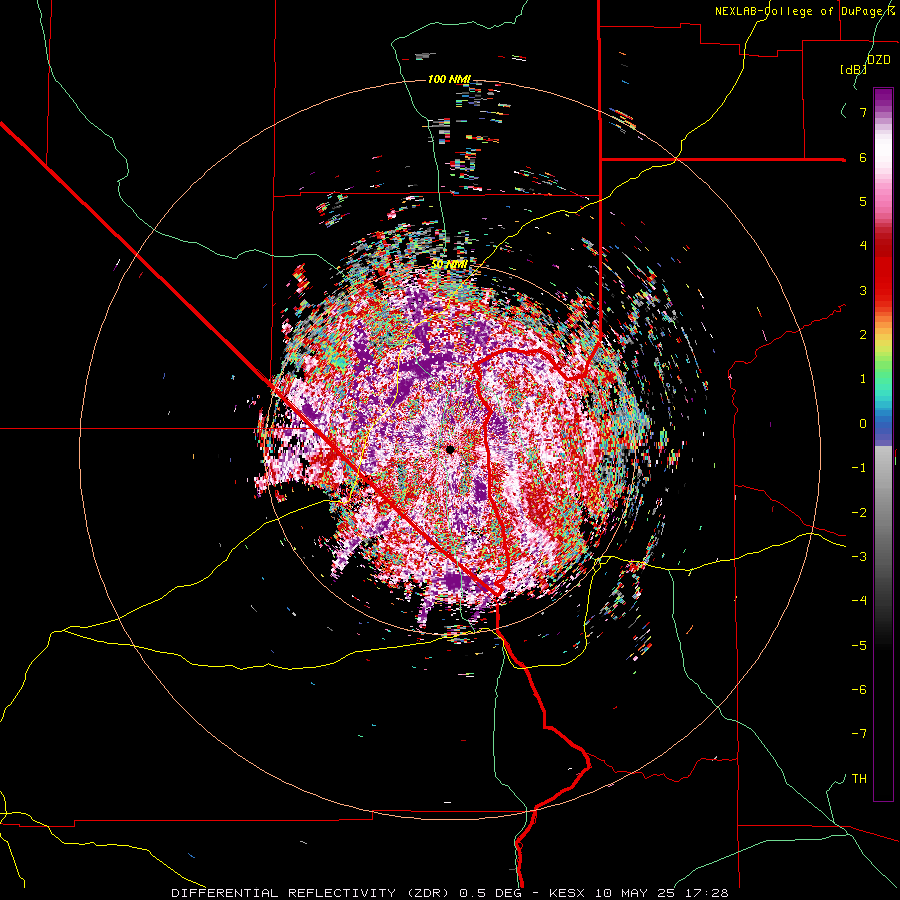
Task: Click the DIFFERENTIAL REFLECTIVITY caption text
Action: point(284,893)
